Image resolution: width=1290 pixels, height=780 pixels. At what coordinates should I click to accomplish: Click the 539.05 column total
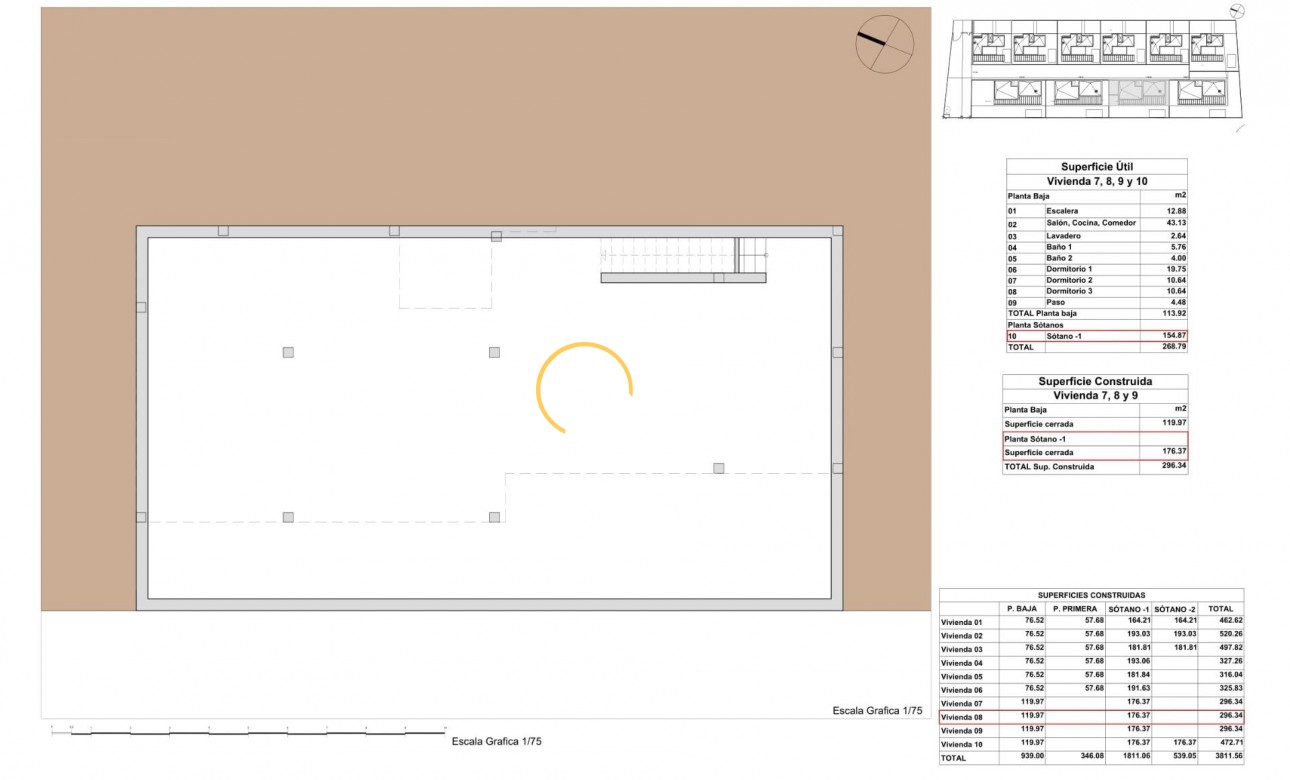pyautogui.click(x=1186, y=757)
